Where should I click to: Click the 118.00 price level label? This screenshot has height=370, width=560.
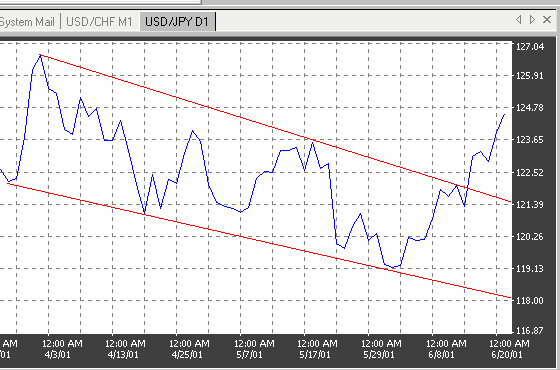(530, 301)
